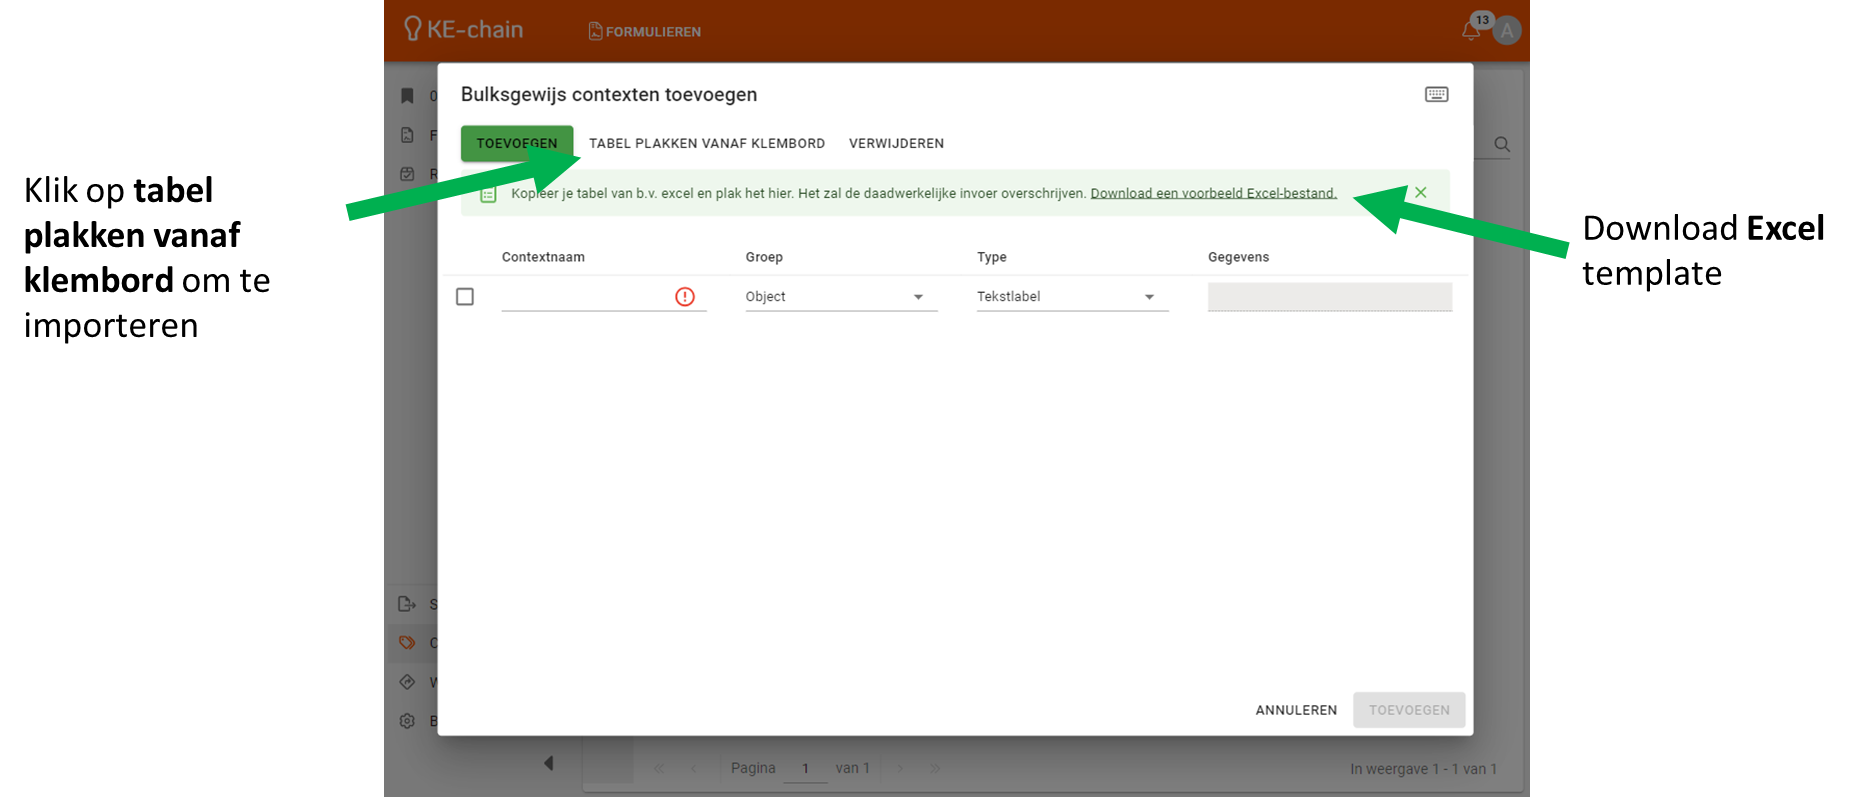Click into the Contextnaam text field

tap(585, 297)
